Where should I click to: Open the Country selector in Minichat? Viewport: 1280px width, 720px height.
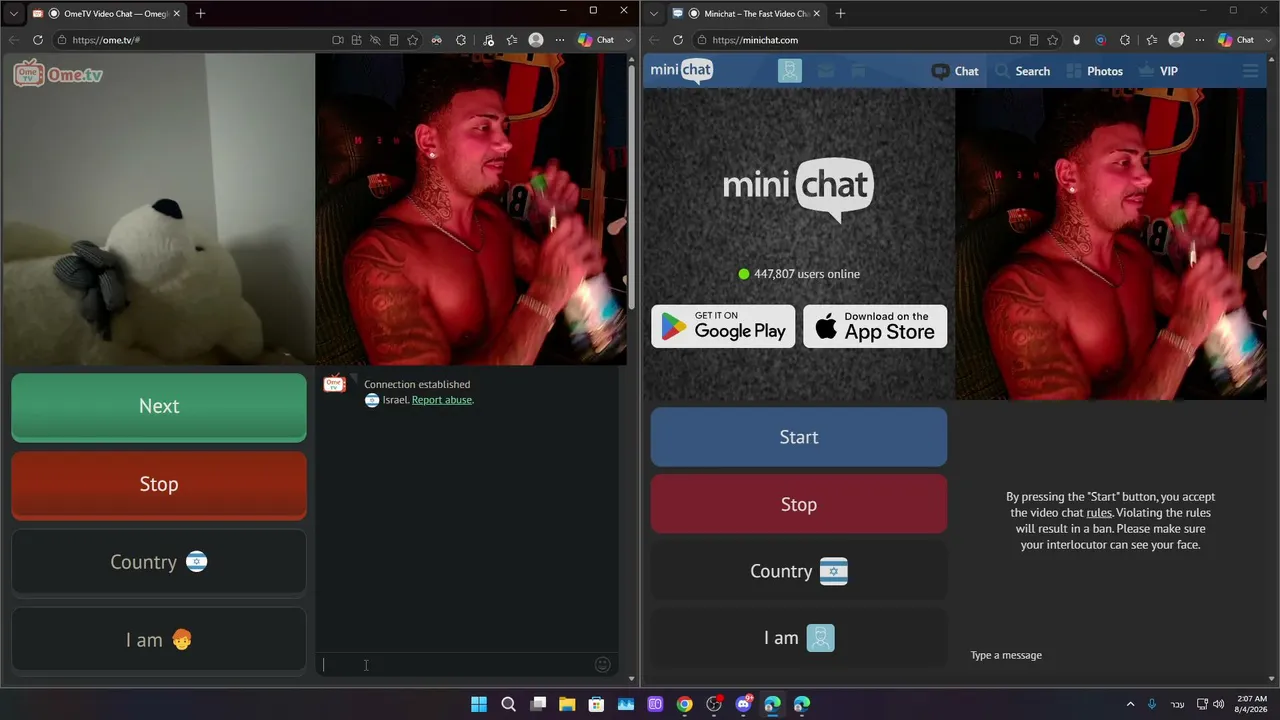point(799,571)
